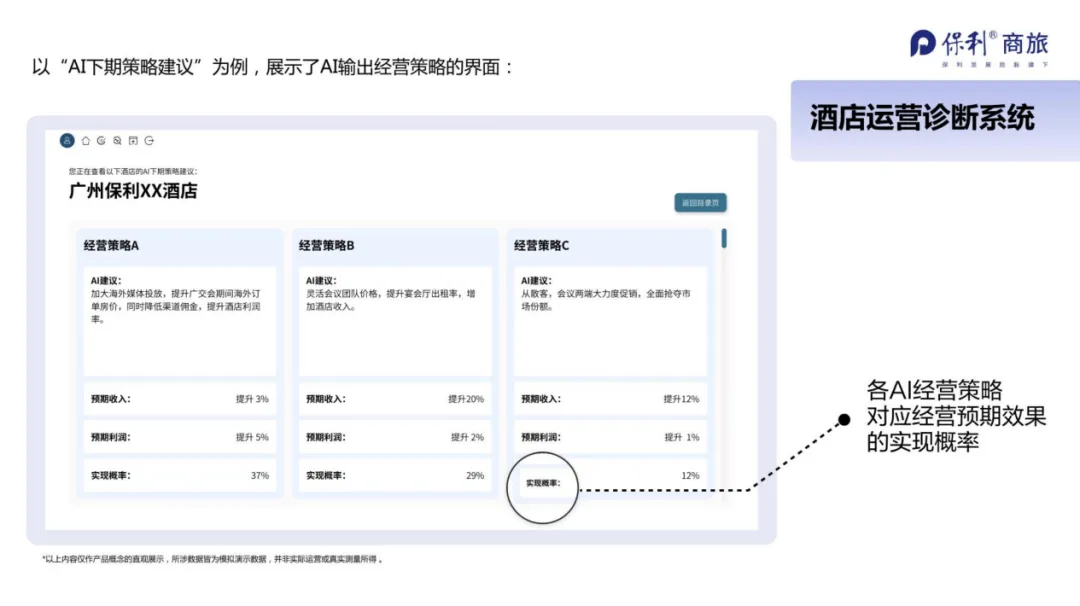Click 实现概率 37% row in strategy A
Image resolution: width=1080 pixels, height=606 pixels.
click(x=180, y=476)
